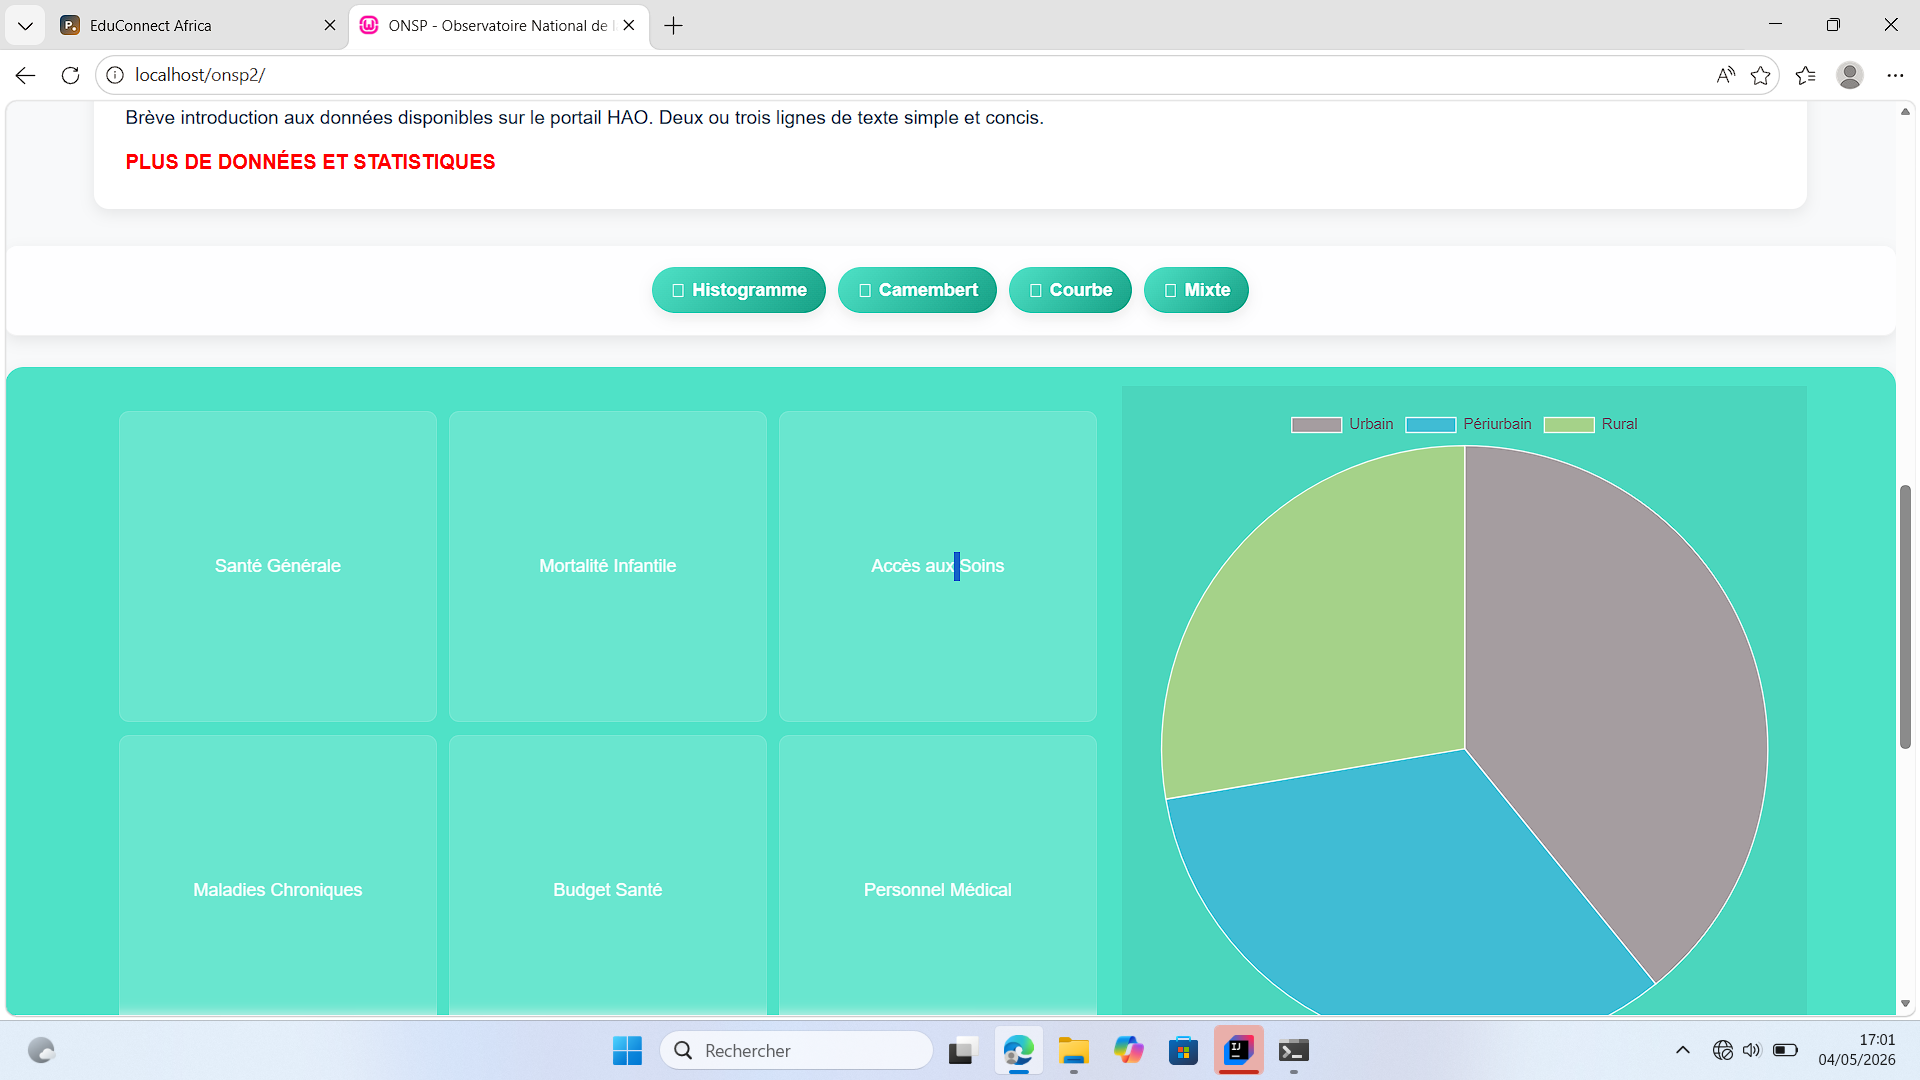Viewport: 1920px width, 1080px height.
Task: Close the ONSP tab
Action: [x=629, y=26]
